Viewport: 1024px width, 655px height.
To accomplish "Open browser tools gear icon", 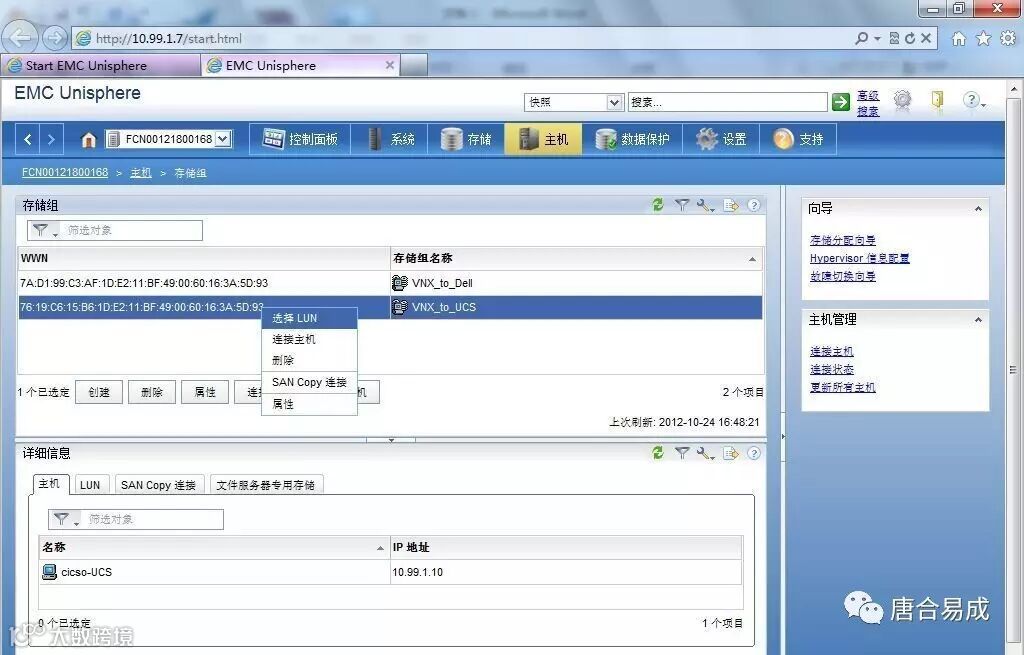I will tap(1008, 39).
